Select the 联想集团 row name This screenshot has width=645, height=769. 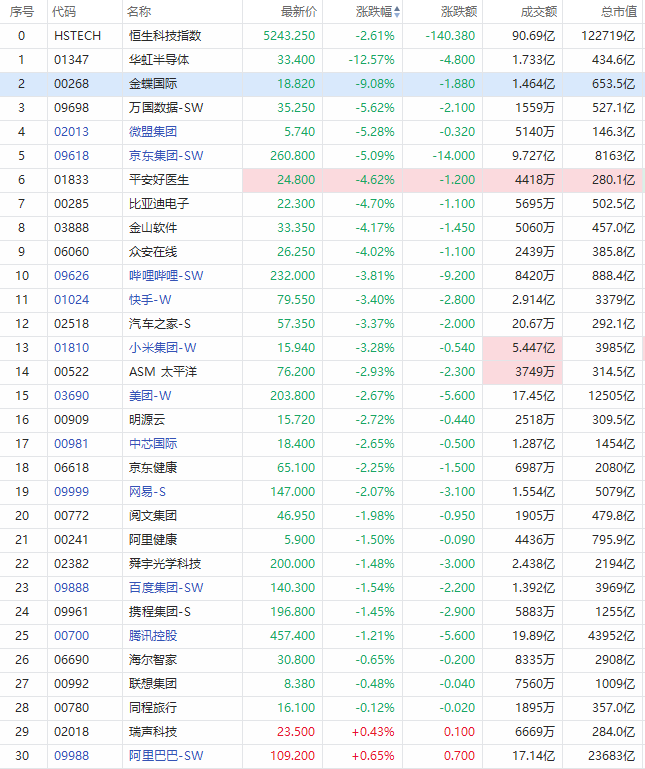[153, 684]
